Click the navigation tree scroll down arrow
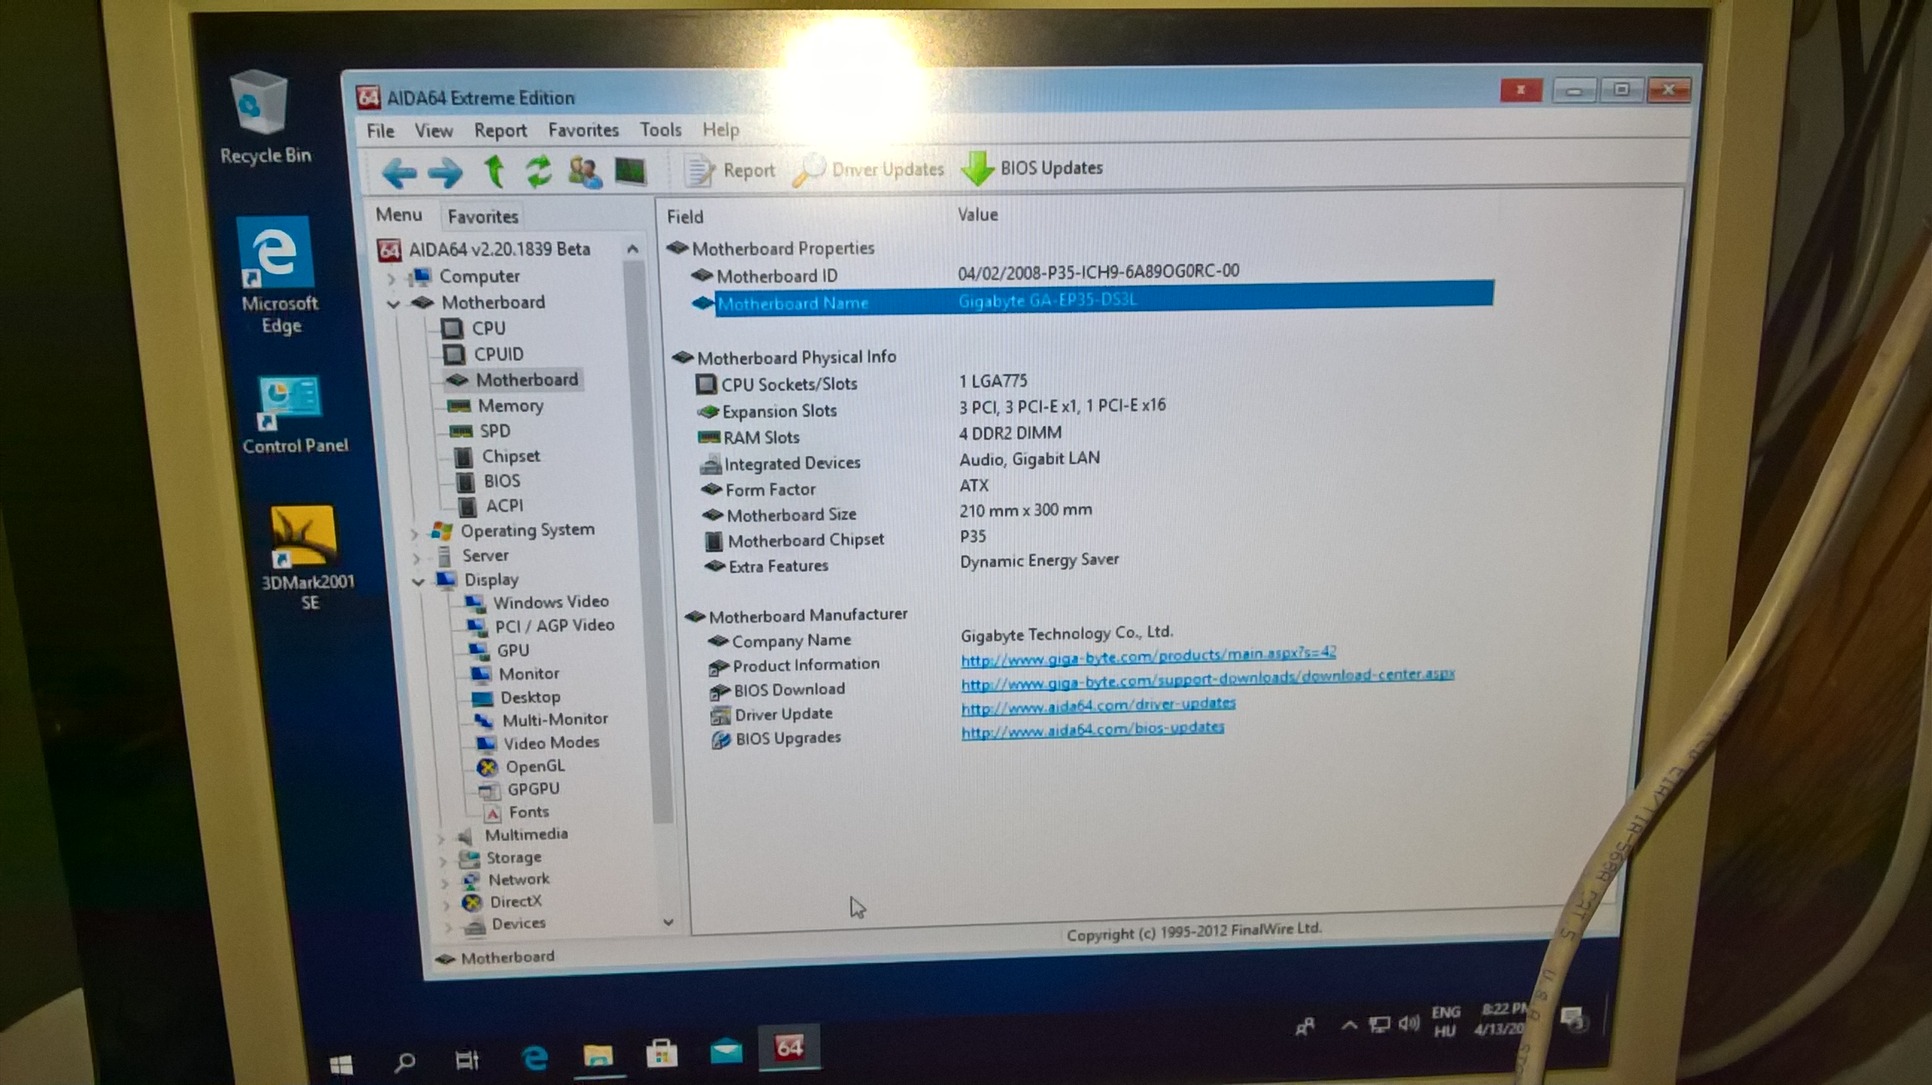Screen dimensions: 1932x1085 (668, 922)
